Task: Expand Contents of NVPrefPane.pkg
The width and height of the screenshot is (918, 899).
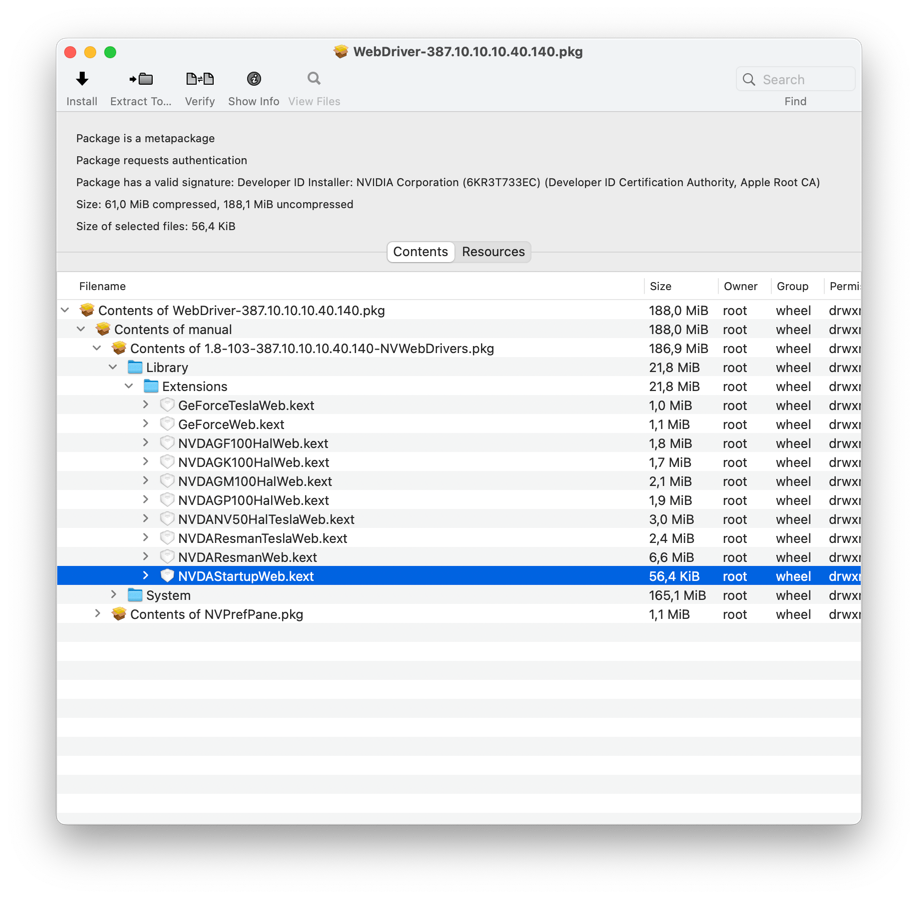Action: tap(97, 613)
